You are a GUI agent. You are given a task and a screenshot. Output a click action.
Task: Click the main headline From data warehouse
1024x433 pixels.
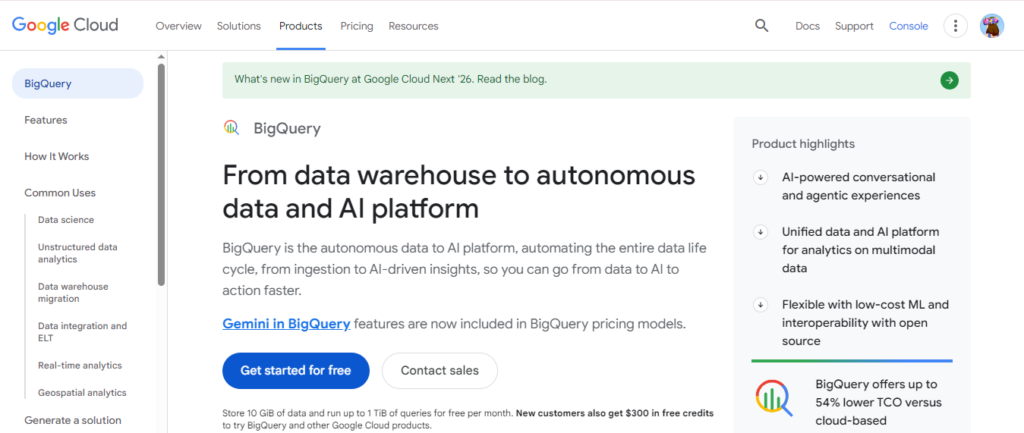[x=459, y=193]
